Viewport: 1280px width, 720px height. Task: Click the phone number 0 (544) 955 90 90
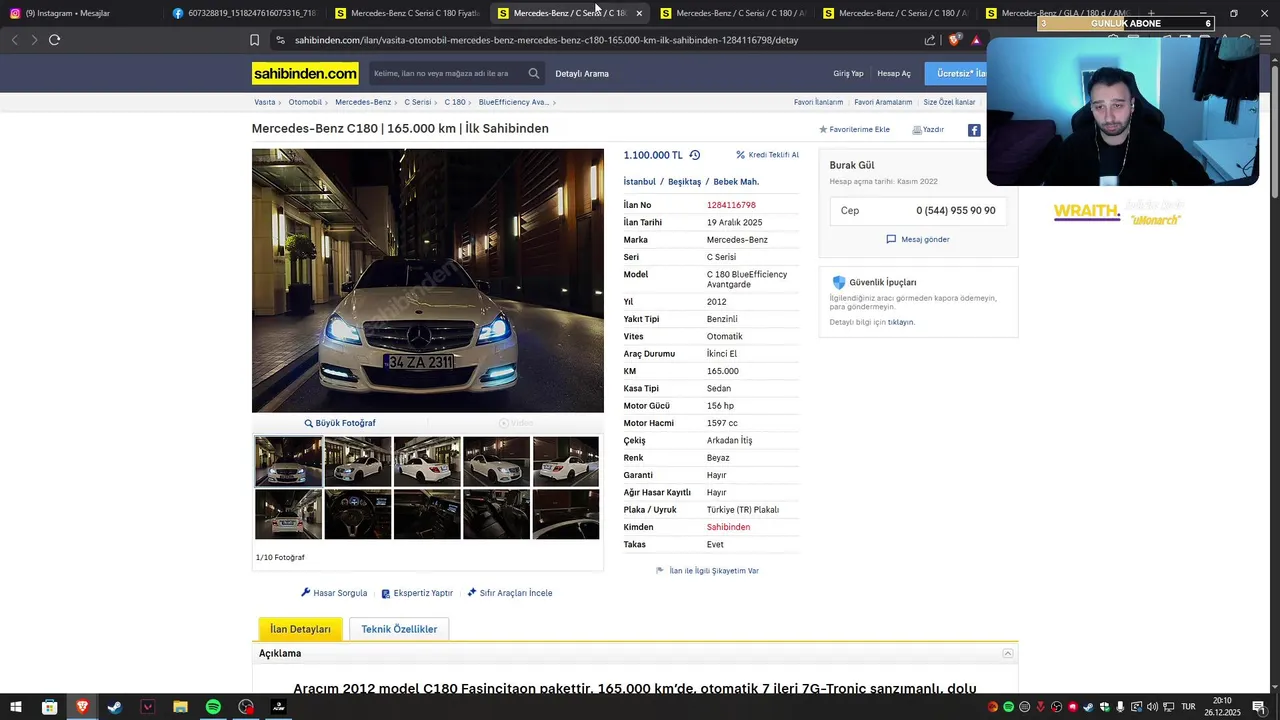955,211
